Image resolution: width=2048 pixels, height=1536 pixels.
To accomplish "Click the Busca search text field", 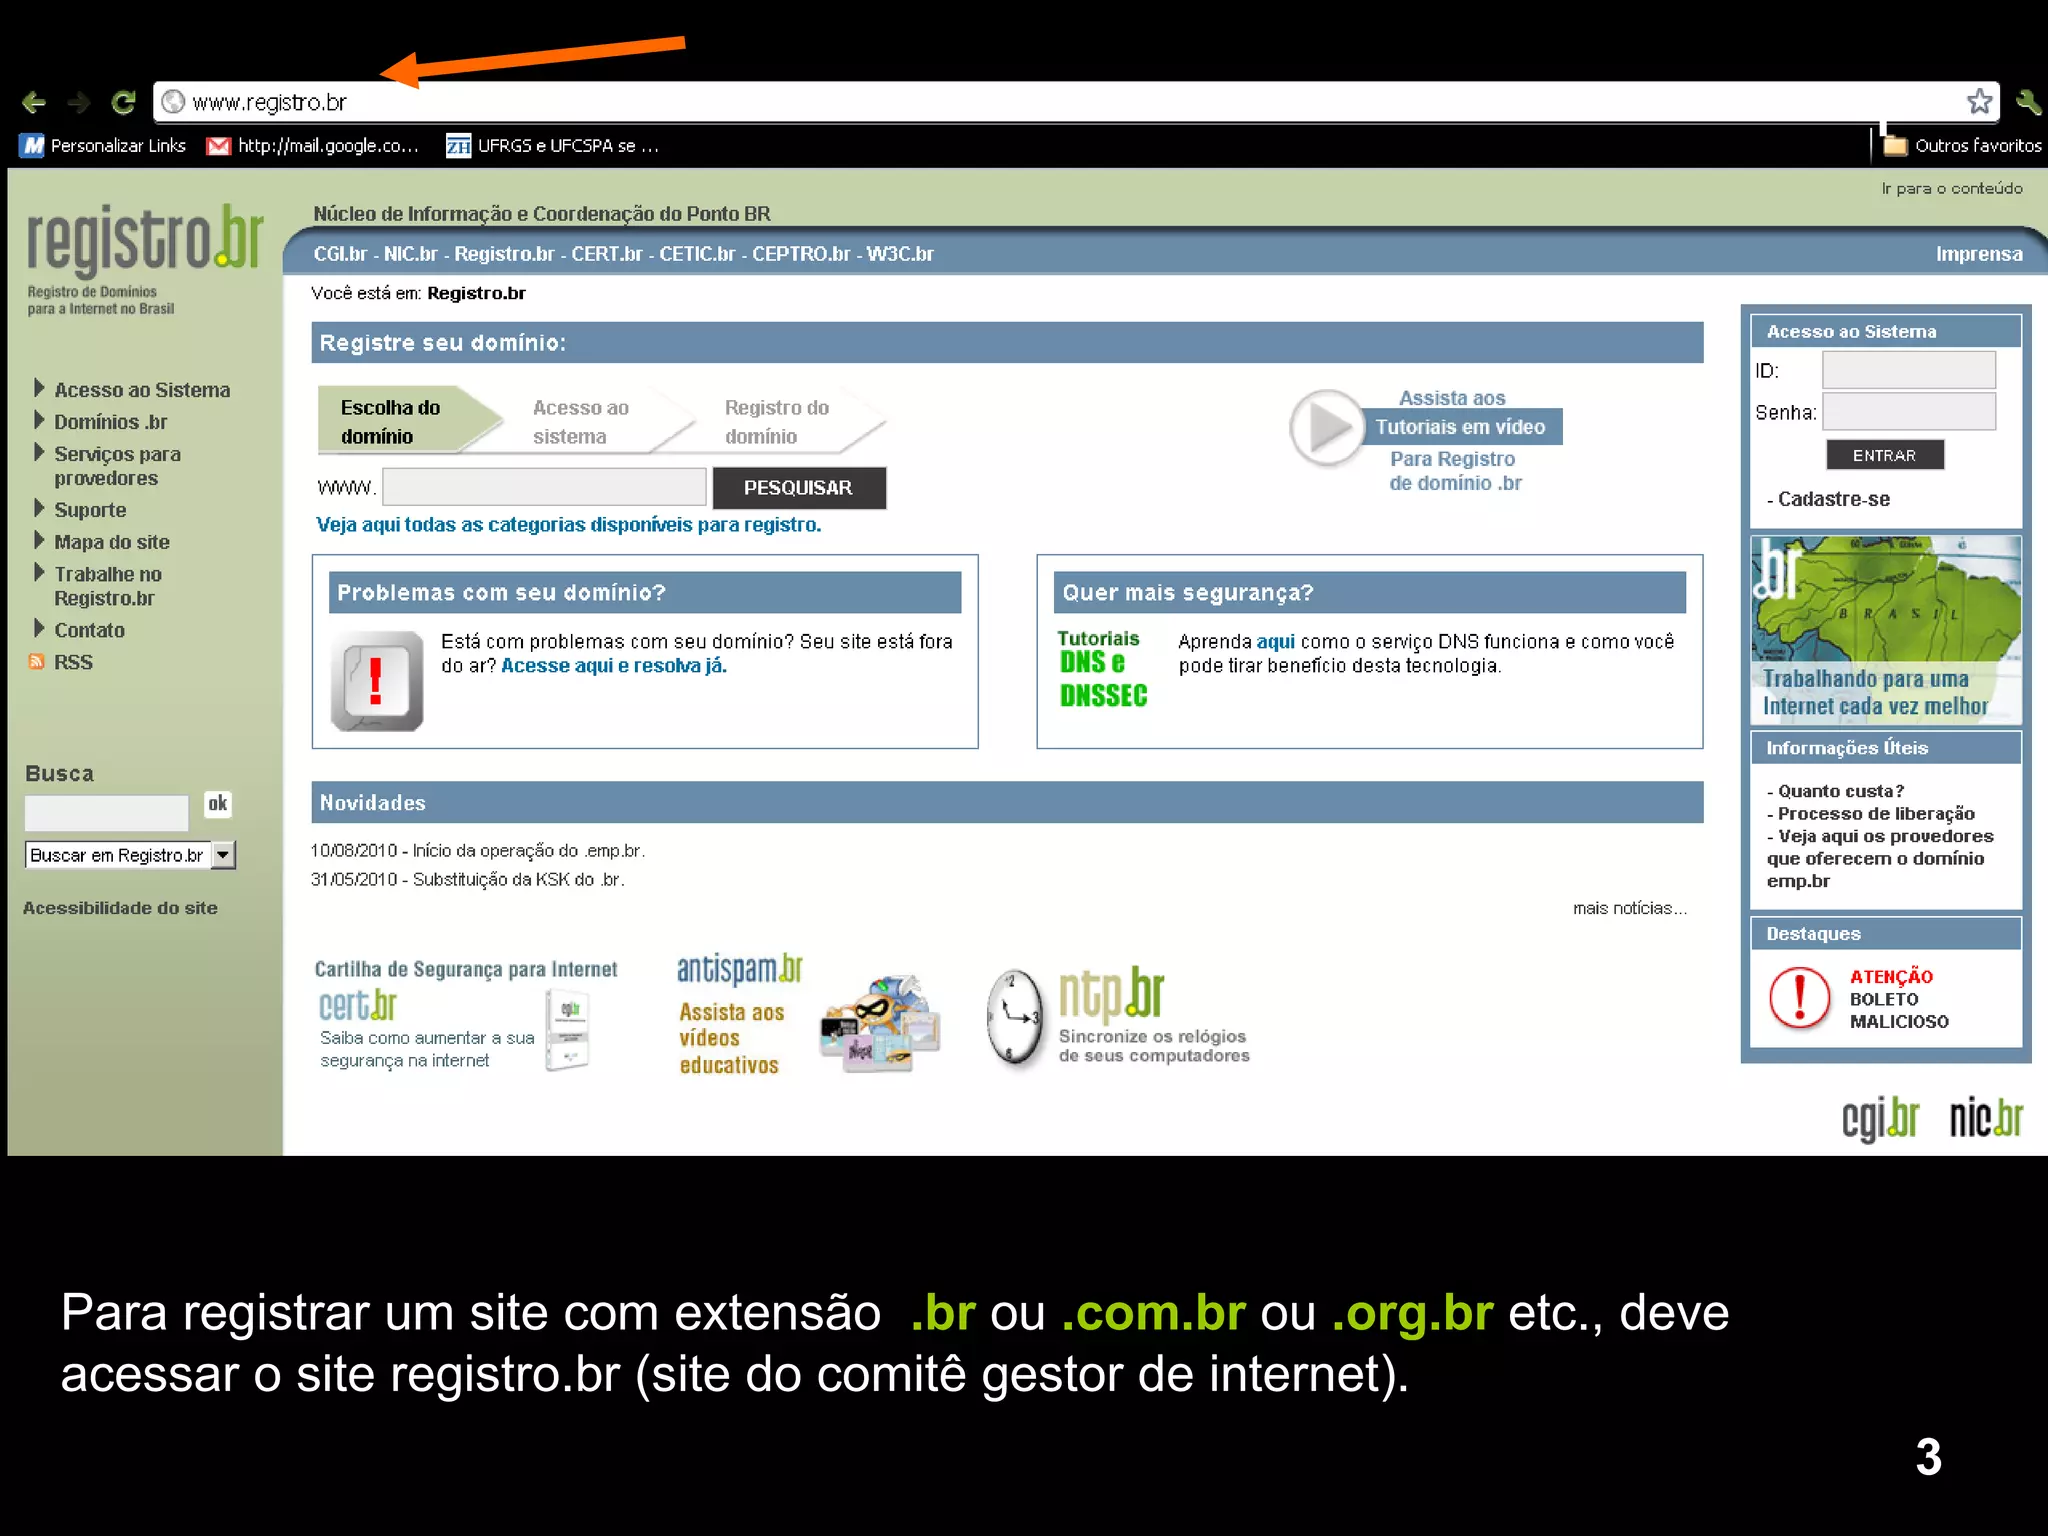I will (106, 813).
